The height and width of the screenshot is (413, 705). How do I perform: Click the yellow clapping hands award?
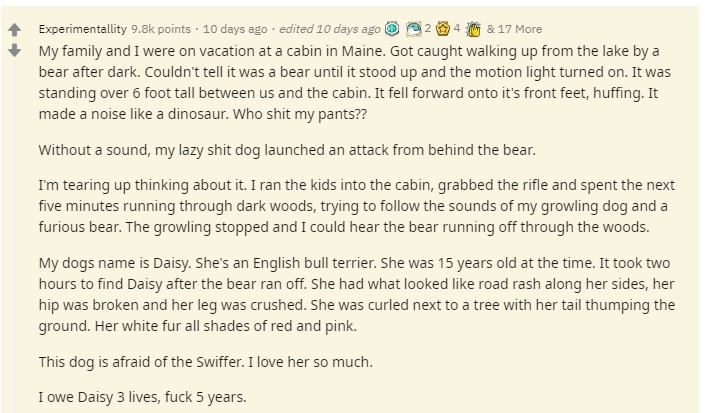473,29
